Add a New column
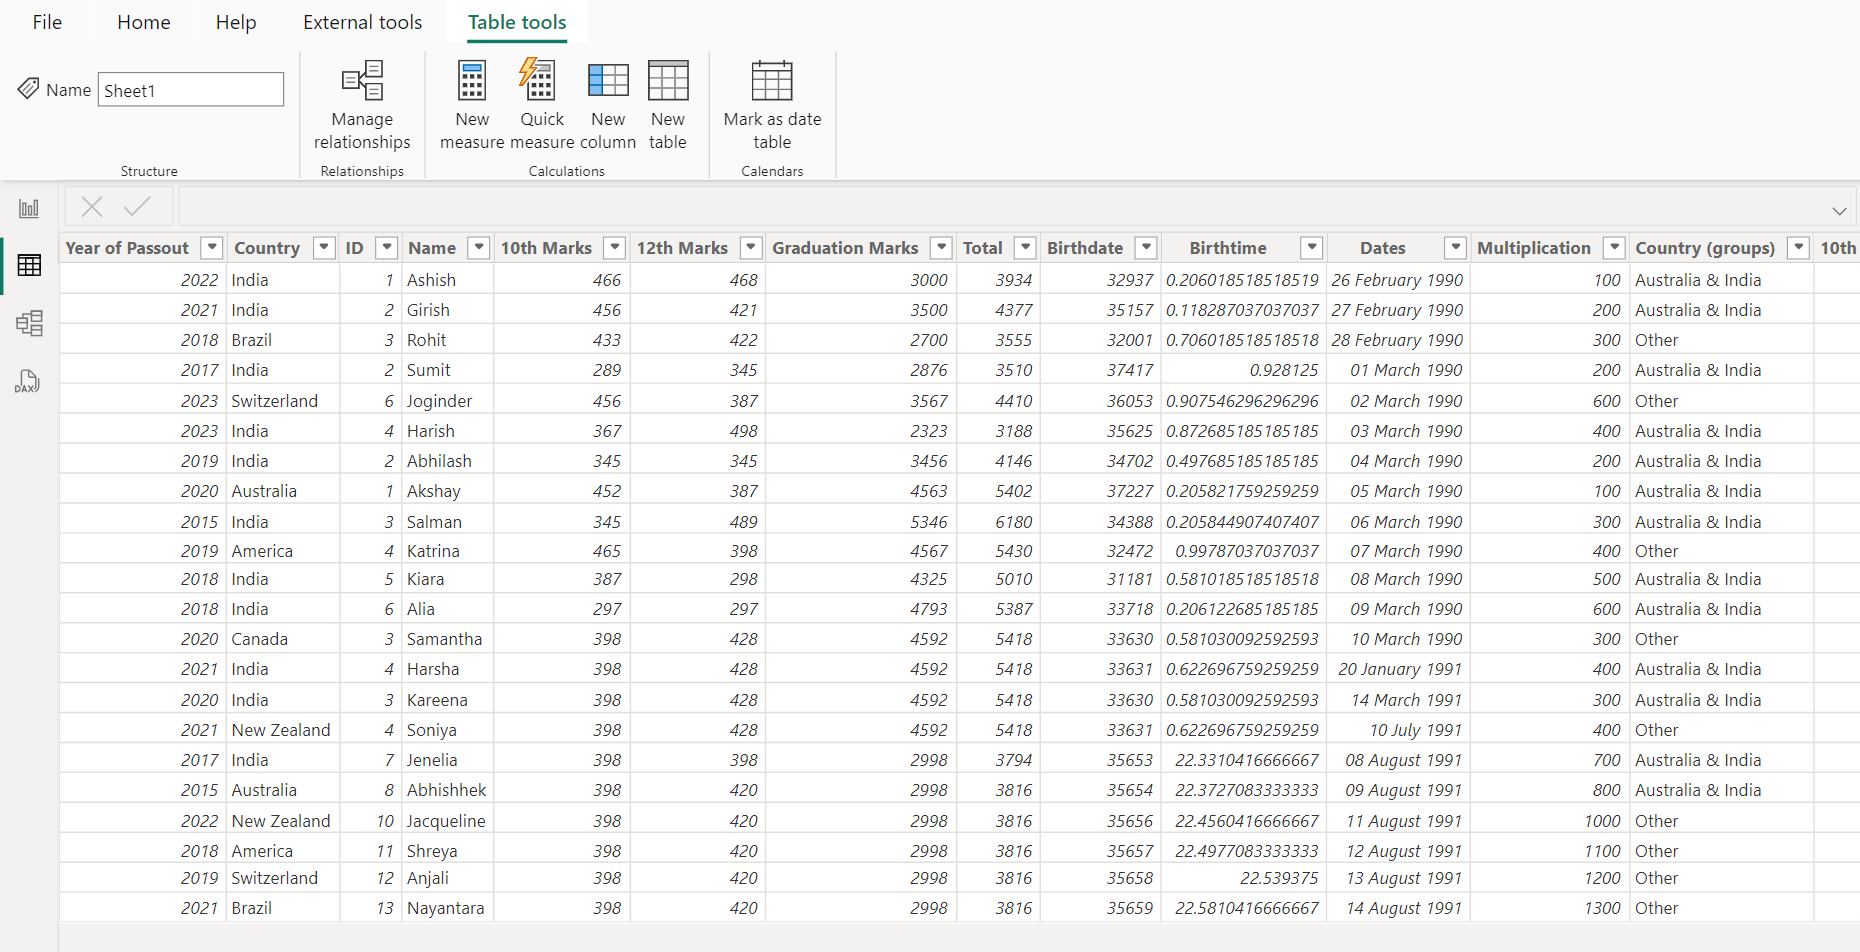The image size is (1860, 952). pyautogui.click(x=607, y=104)
